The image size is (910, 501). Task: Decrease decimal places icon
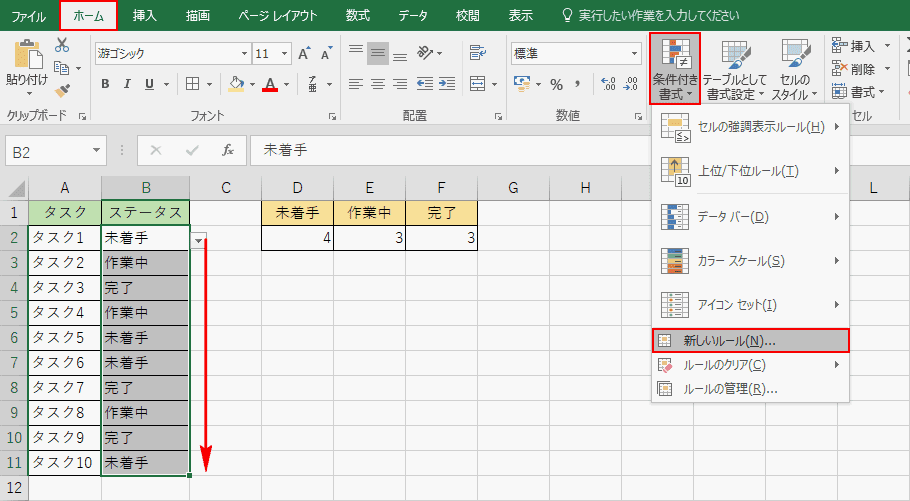[631, 85]
